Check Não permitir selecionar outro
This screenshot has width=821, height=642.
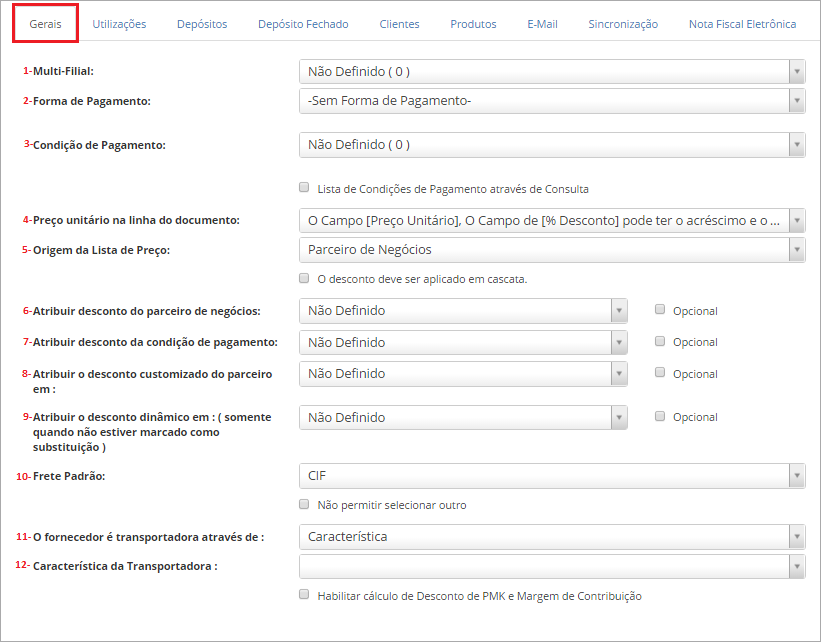point(304,504)
